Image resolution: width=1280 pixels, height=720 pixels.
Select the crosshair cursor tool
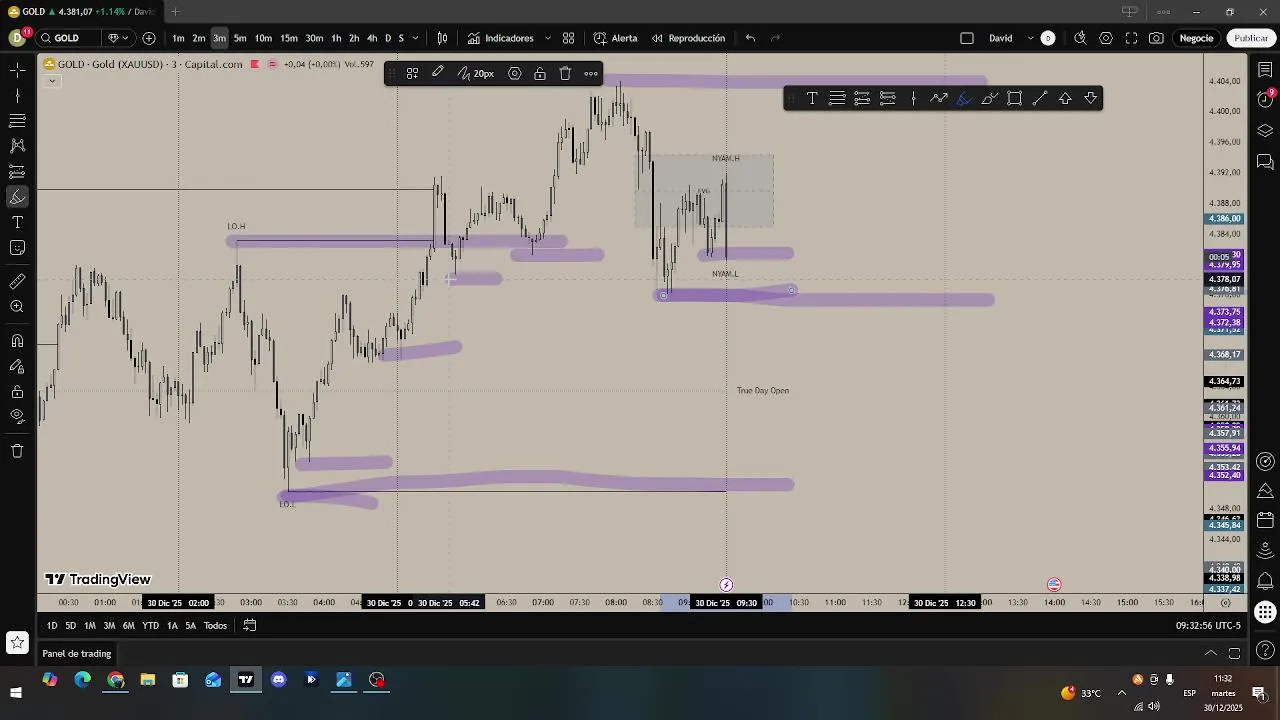[17, 70]
